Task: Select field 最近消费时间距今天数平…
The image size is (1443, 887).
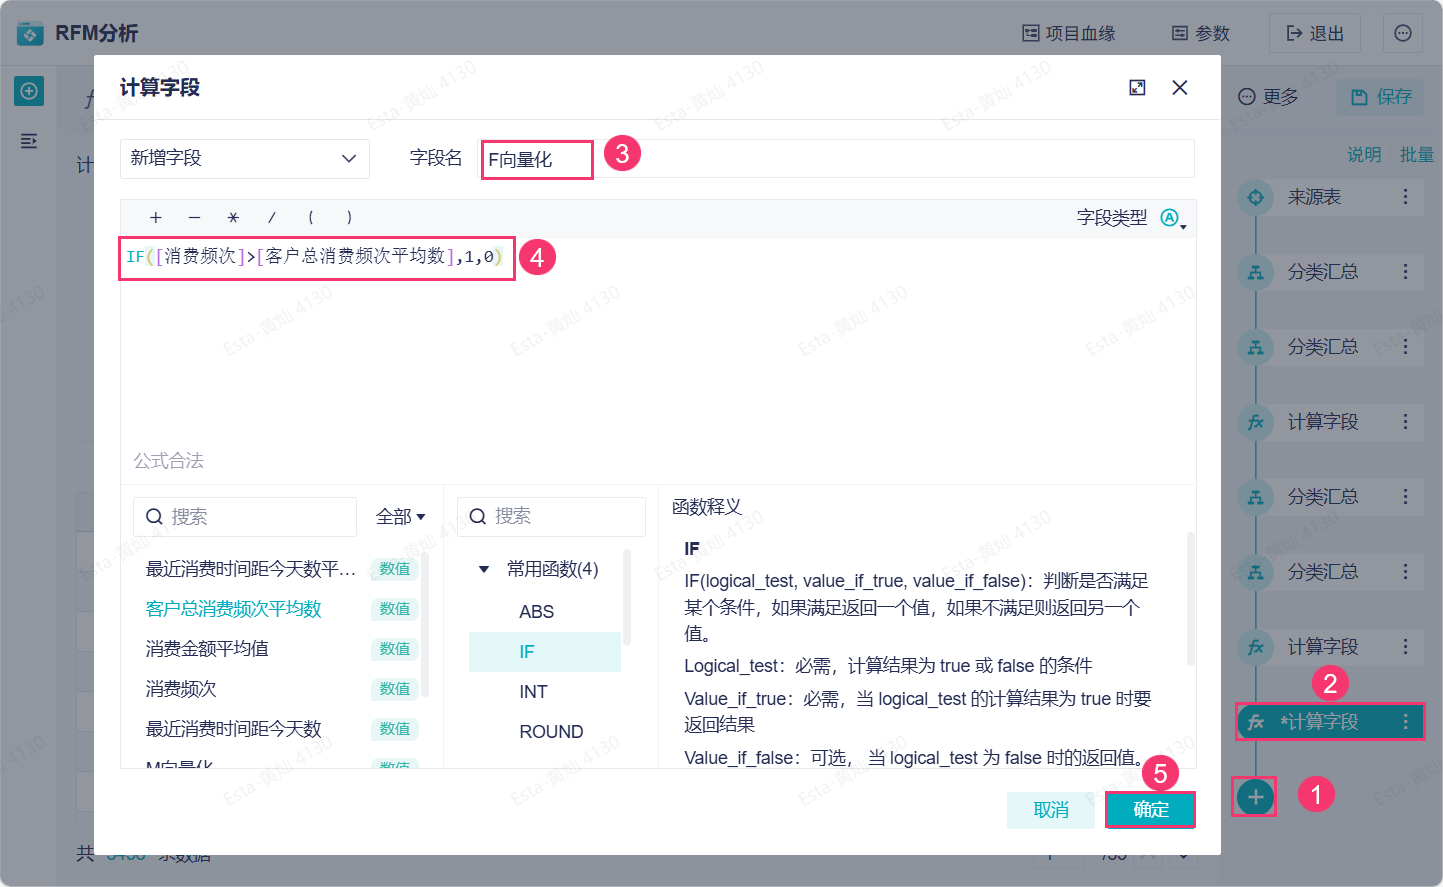Action: click(251, 569)
